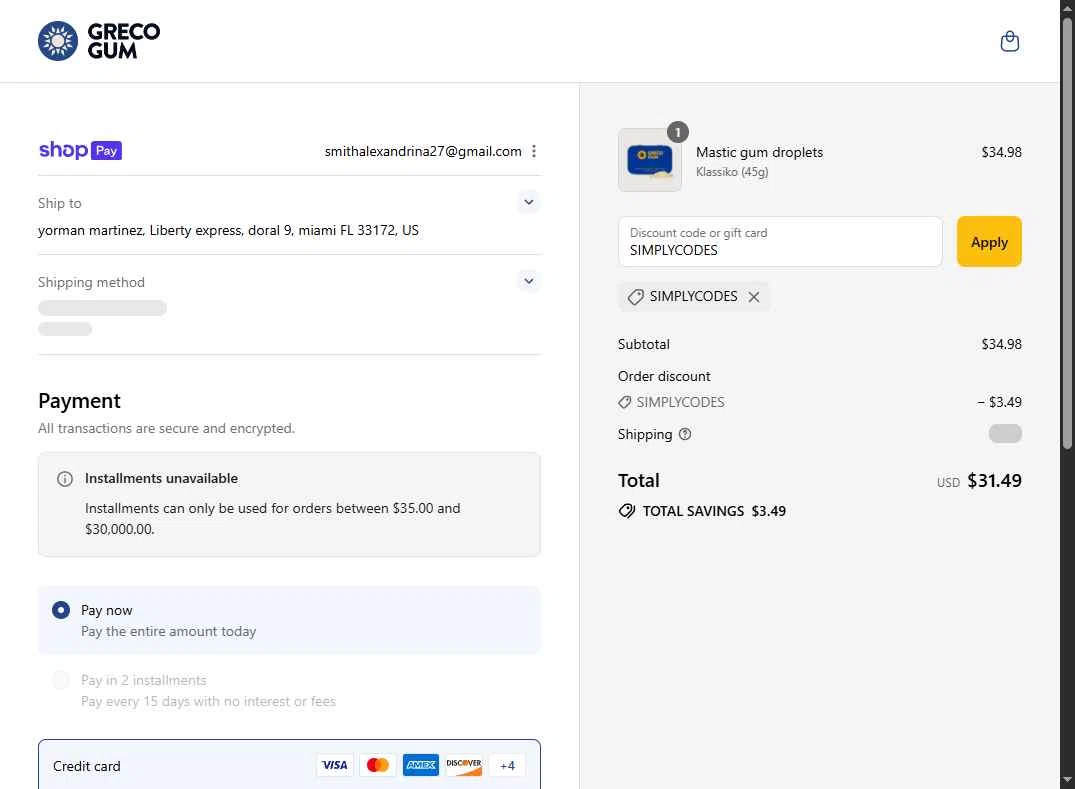Image resolution: width=1075 pixels, height=789 pixels.
Task: Click the Shop Pay logo
Action: (x=80, y=150)
